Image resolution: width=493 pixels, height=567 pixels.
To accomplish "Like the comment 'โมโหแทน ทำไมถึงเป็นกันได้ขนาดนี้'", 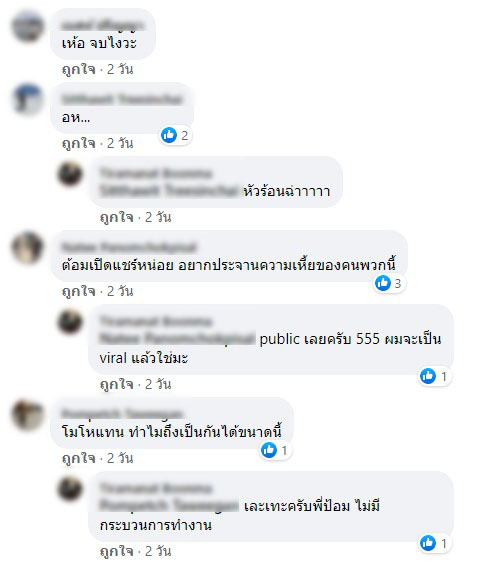I will point(78,458).
